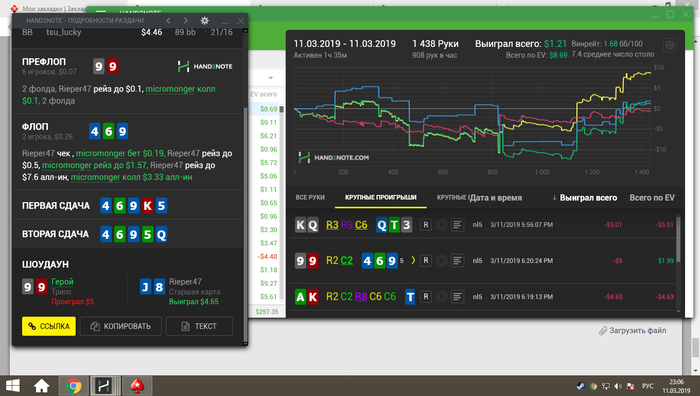Click replayer R icon for KQ hand
Screen dimensions: 700x396
pyautogui.click(x=426, y=225)
